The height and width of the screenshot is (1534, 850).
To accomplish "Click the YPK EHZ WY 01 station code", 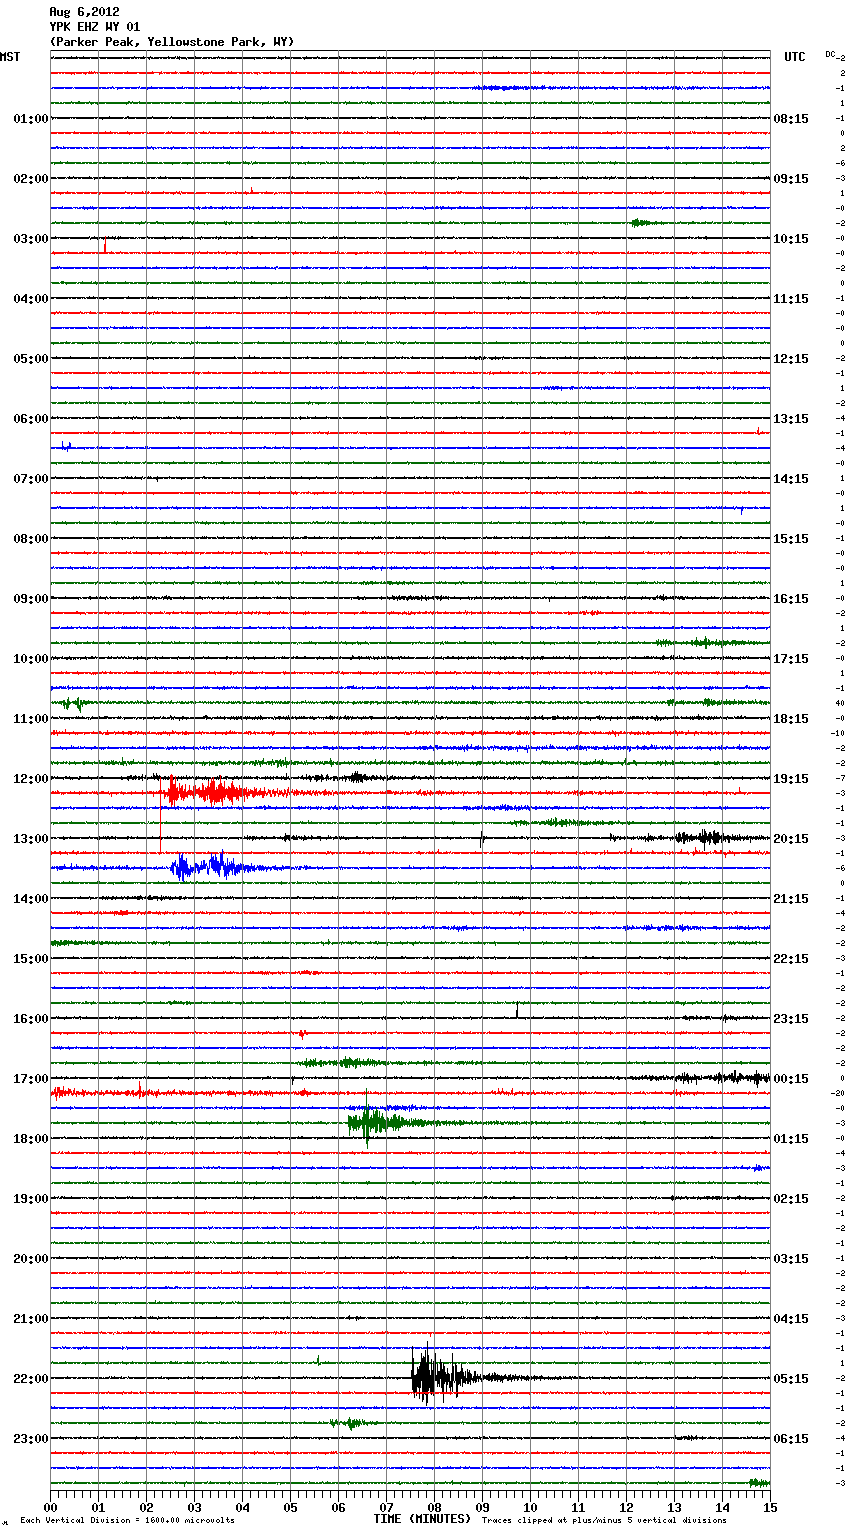I will pos(95,27).
